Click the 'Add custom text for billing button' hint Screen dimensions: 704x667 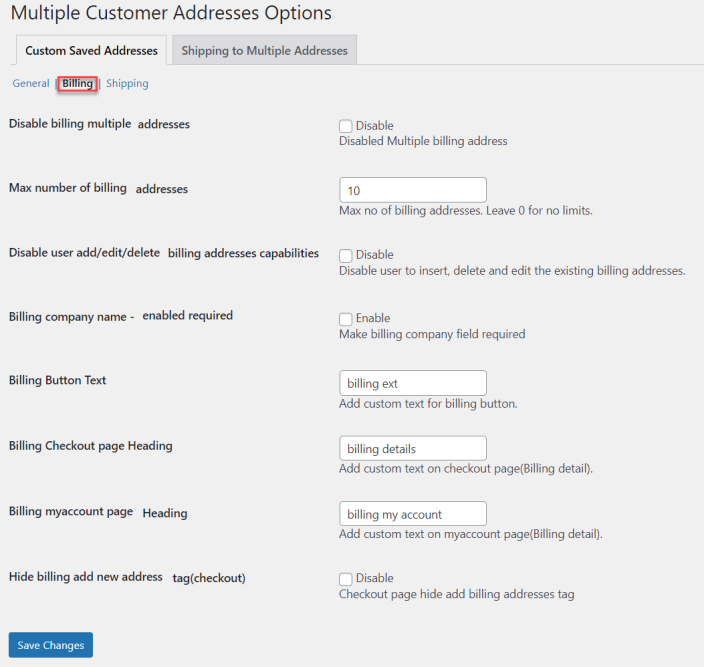pos(428,404)
